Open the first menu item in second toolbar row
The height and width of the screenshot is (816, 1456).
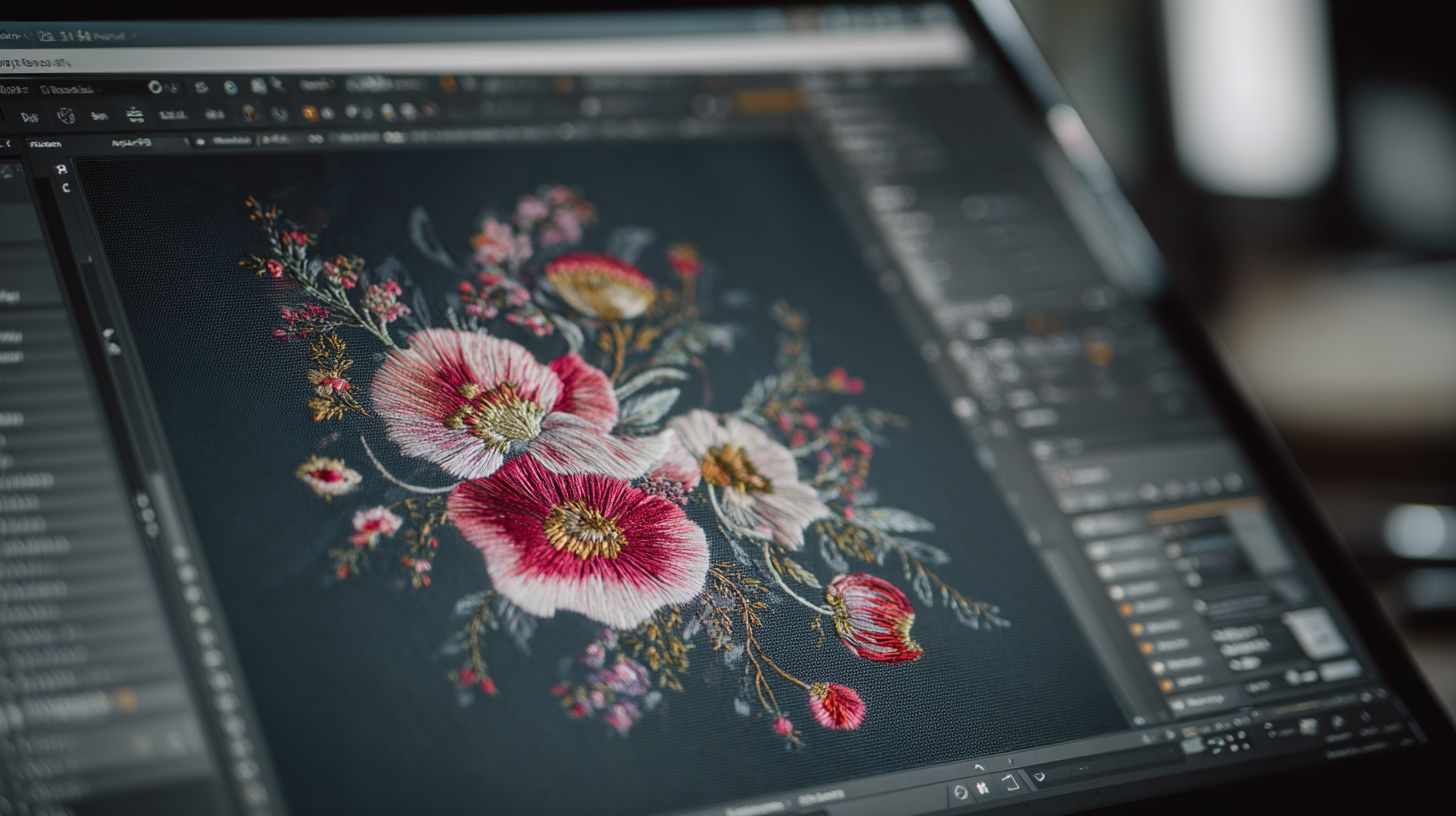coord(28,117)
